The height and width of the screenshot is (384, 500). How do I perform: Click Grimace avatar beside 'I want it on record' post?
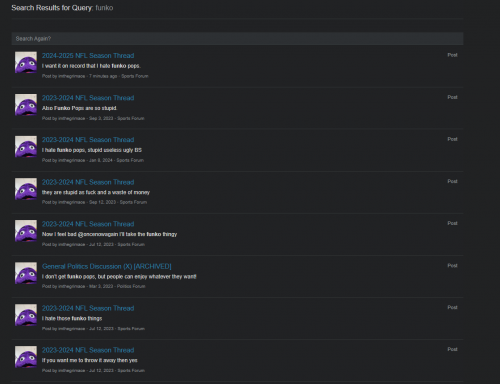point(26,62)
